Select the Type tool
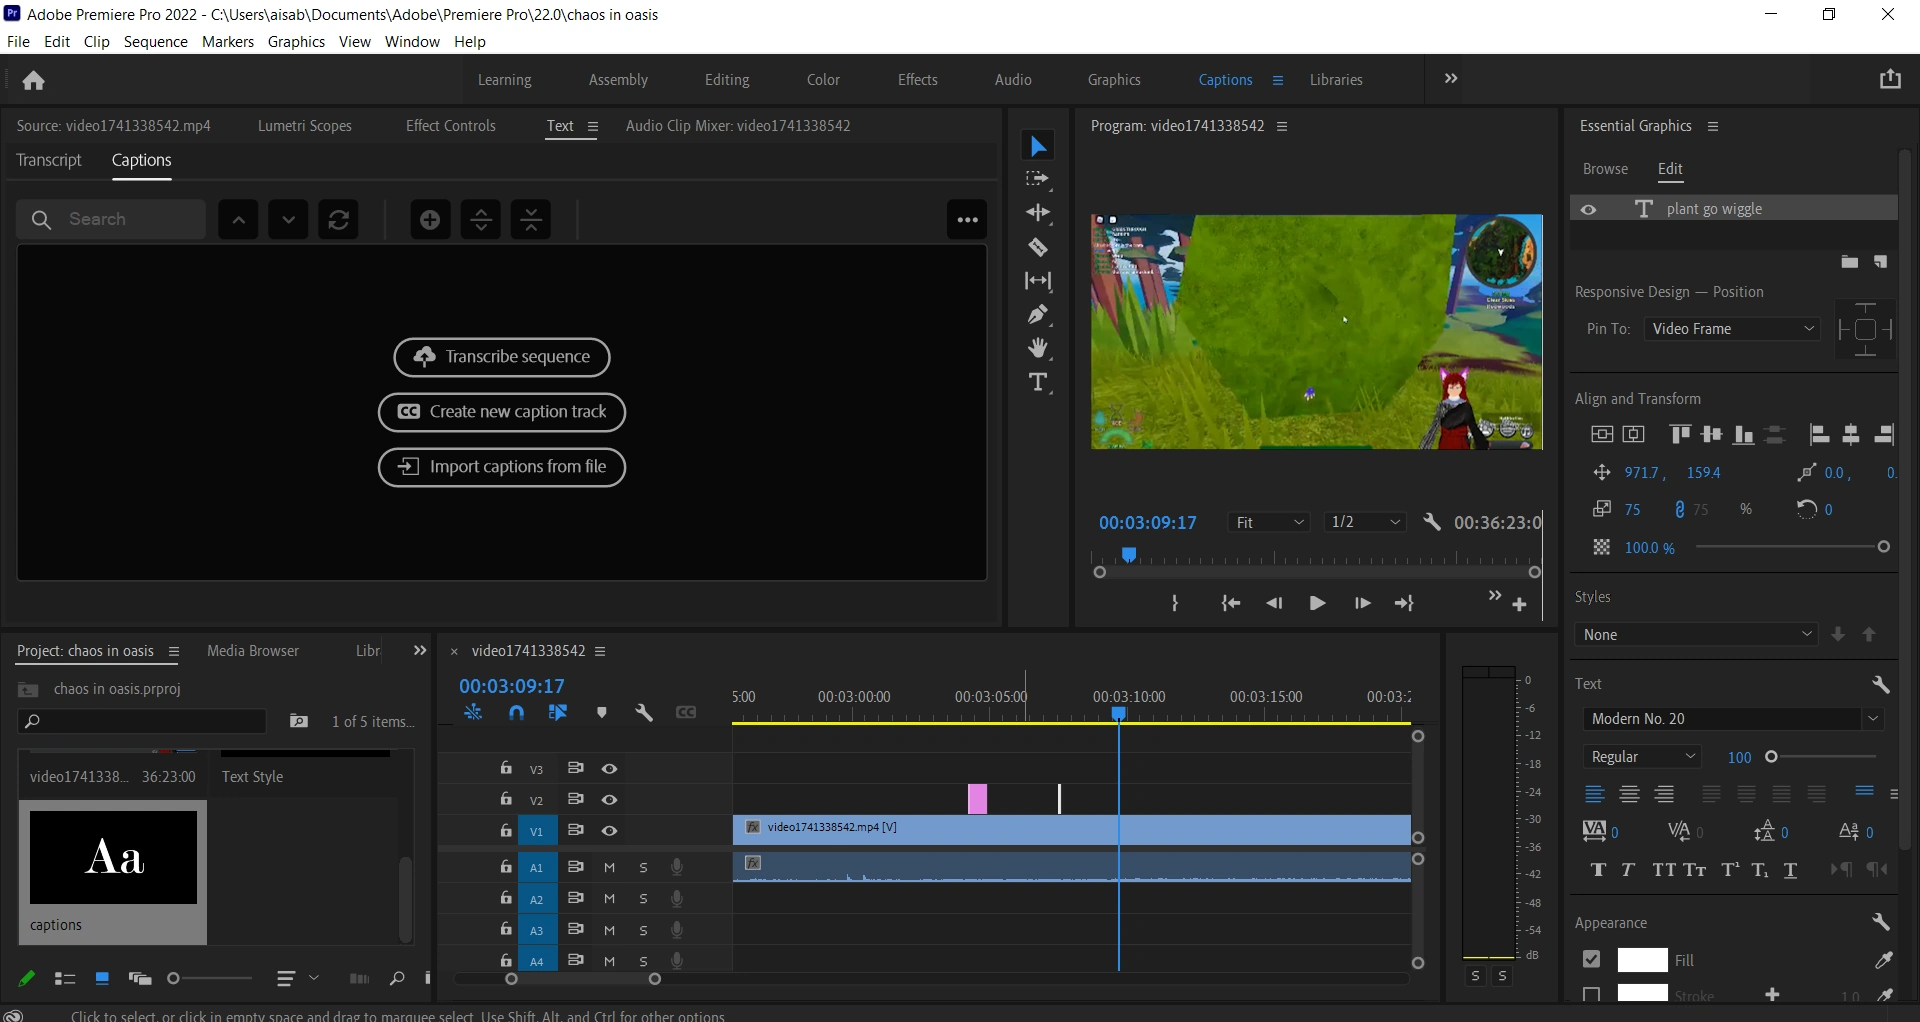 click(1039, 382)
